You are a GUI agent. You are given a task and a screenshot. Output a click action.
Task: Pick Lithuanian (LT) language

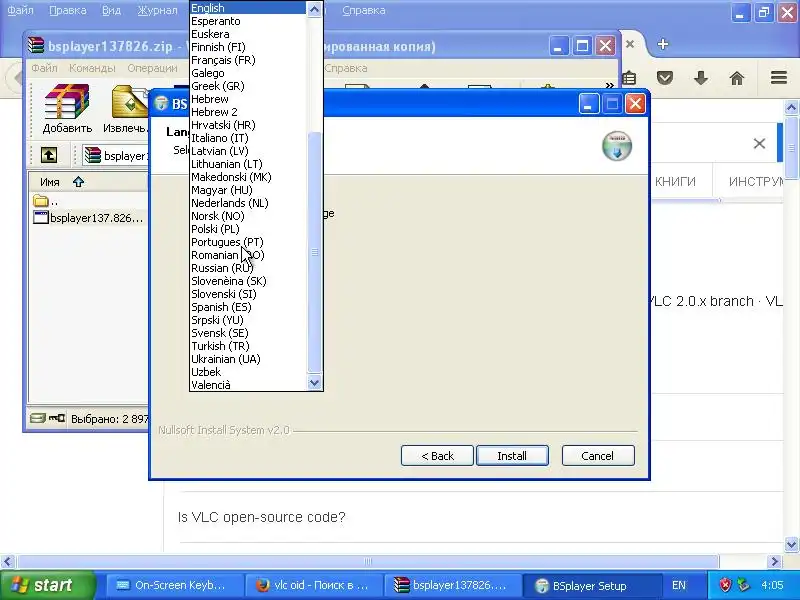[x=248, y=164]
